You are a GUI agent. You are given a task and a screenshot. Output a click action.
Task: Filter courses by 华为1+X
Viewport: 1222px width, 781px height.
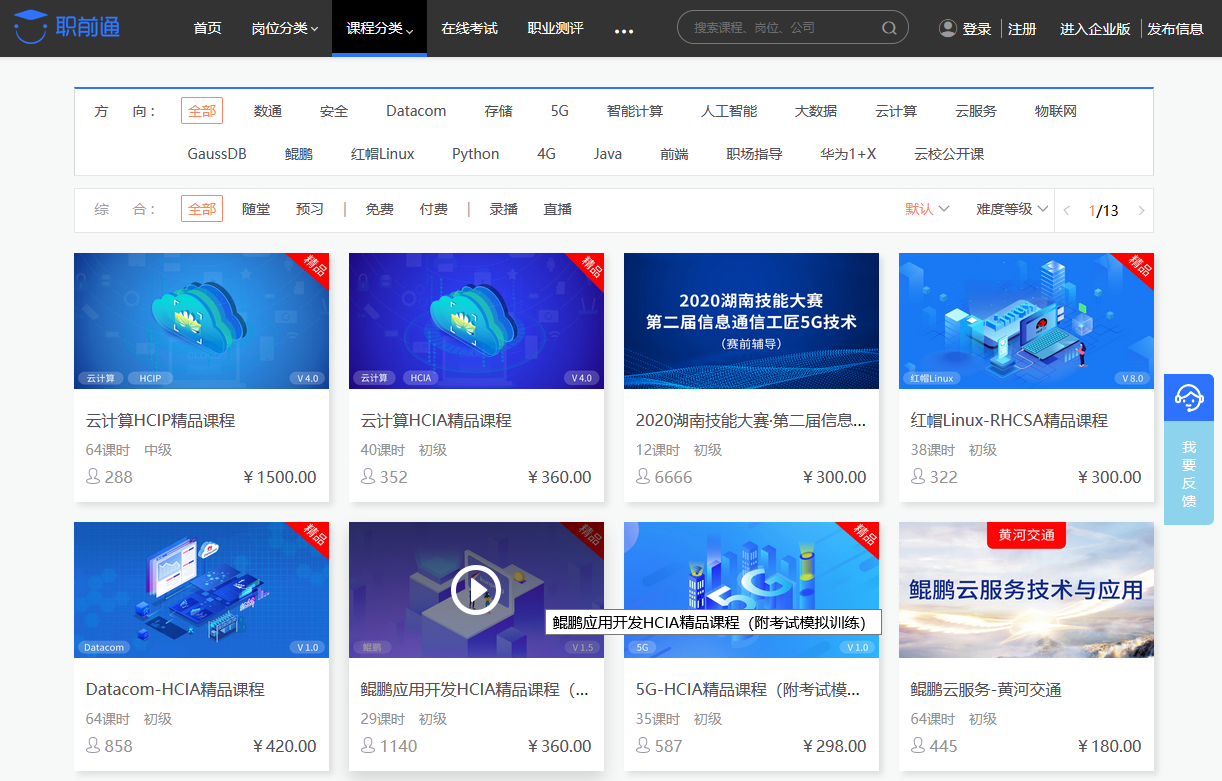[x=848, y=154]
